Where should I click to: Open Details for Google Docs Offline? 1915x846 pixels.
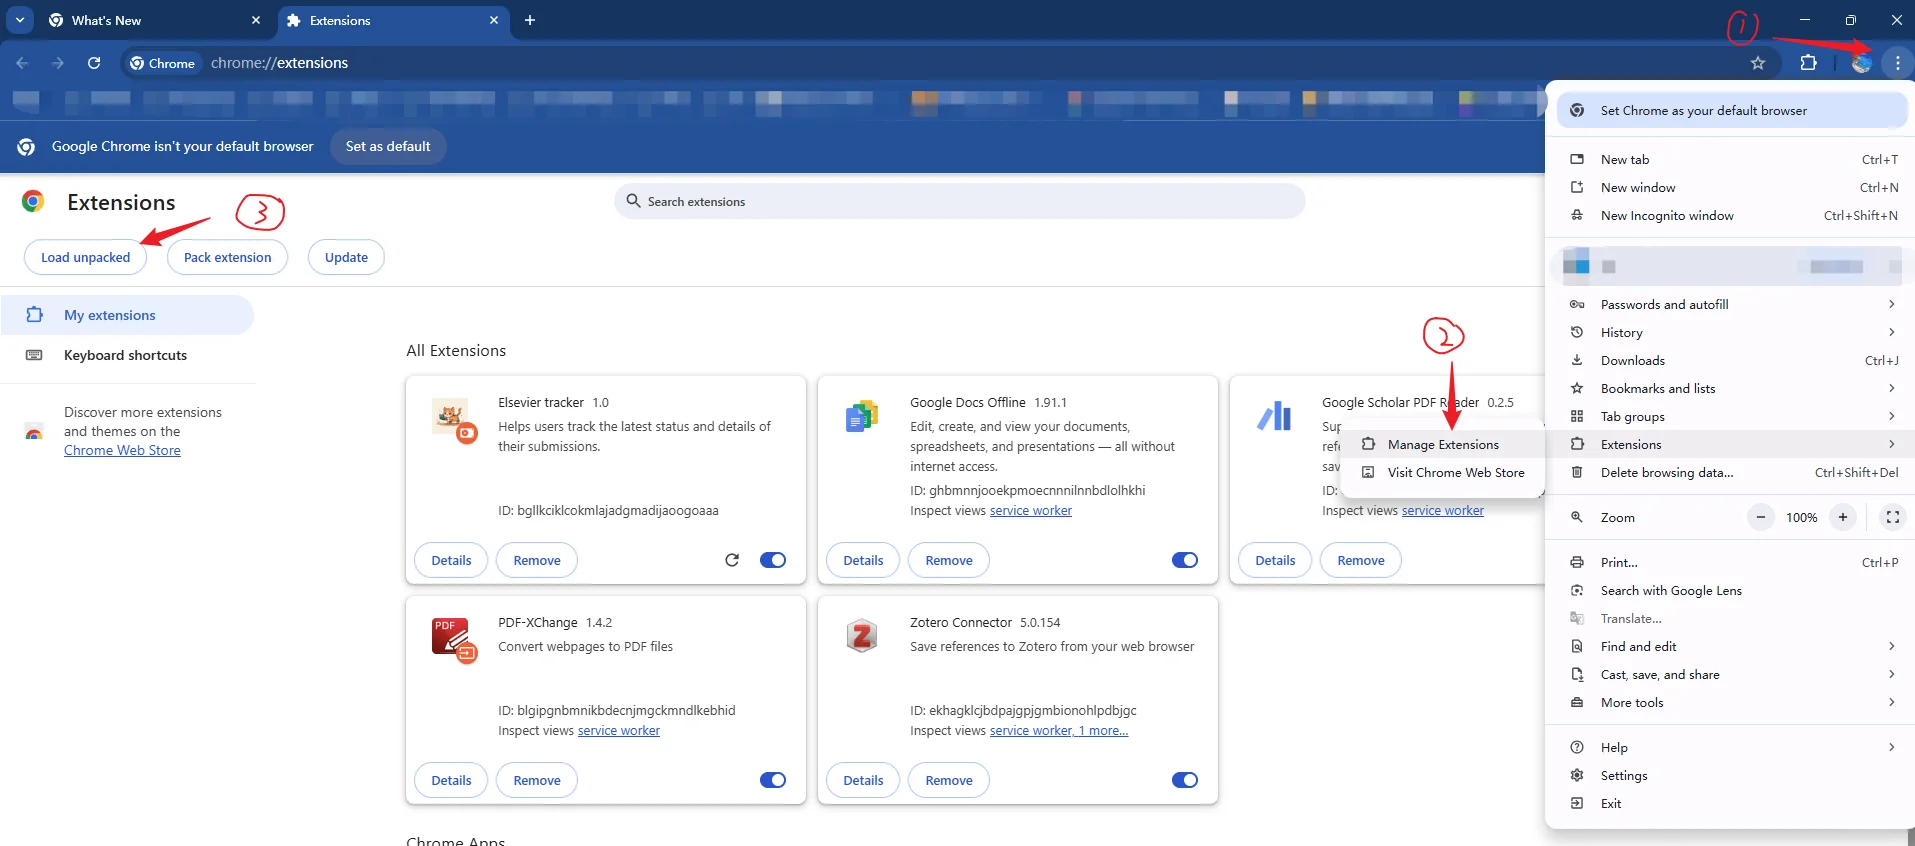pos(863,560)
